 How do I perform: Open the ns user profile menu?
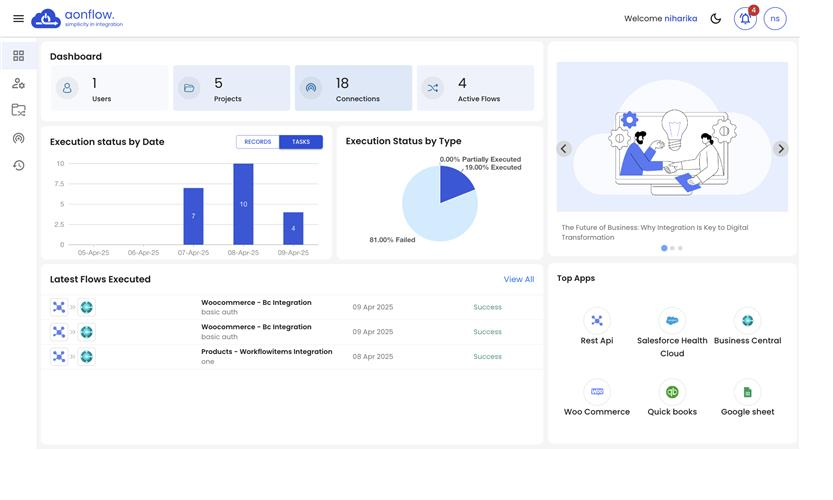click(x=775, y=19)
